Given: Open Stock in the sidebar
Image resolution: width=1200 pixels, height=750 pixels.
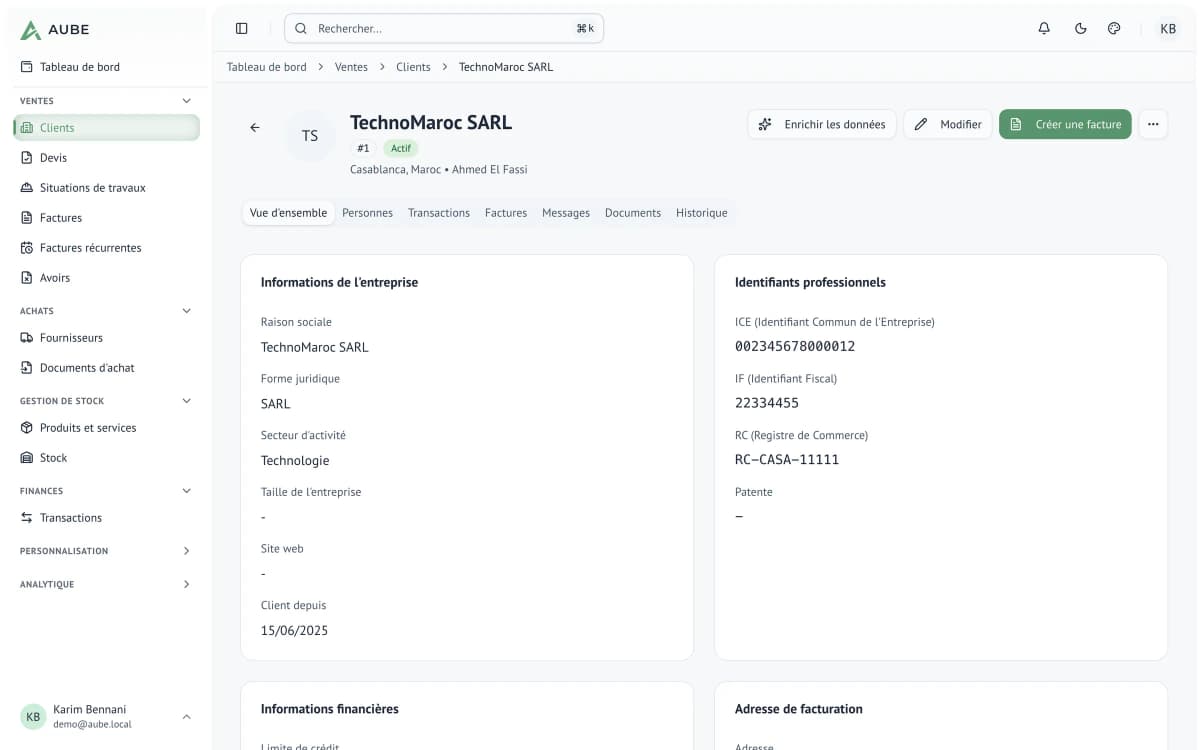Looking at the screenshot, I should point(106,457).
